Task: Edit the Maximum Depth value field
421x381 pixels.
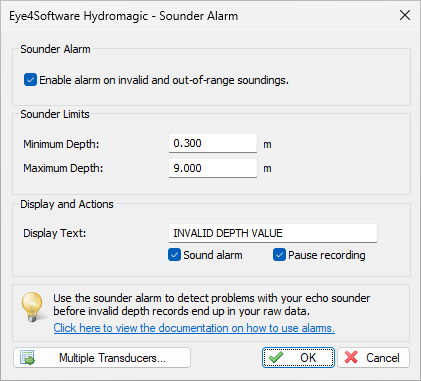Action: click(213, 168)
